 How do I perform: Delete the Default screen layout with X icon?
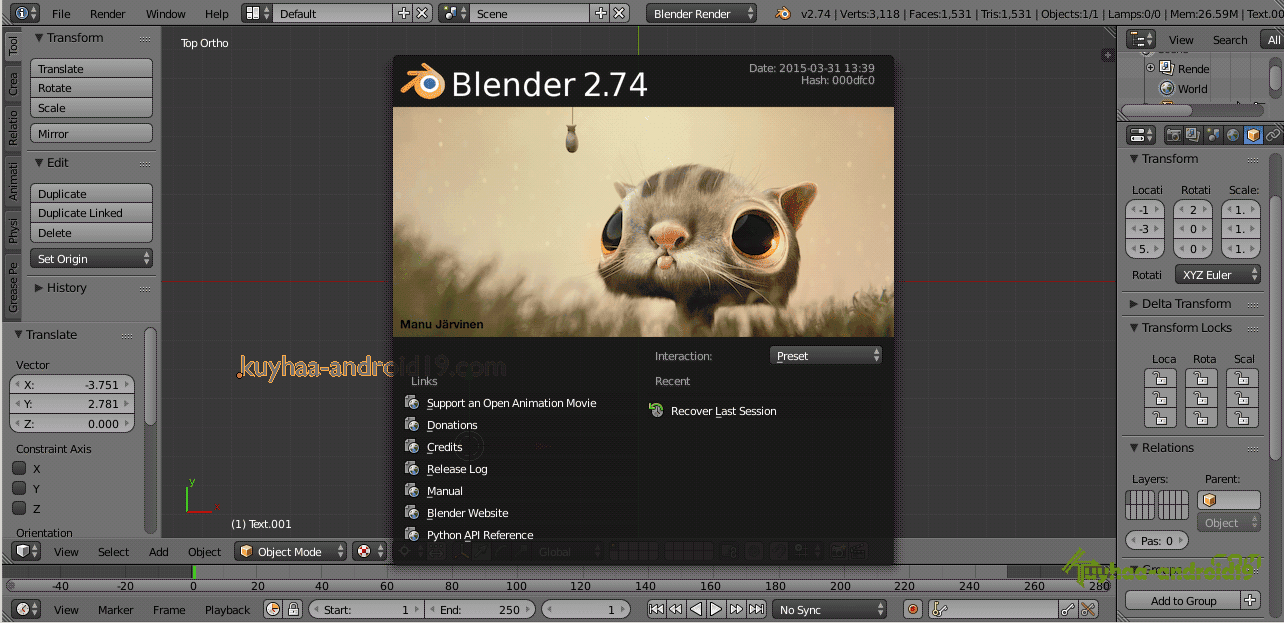pyautogui.click(x=423, y=13)
